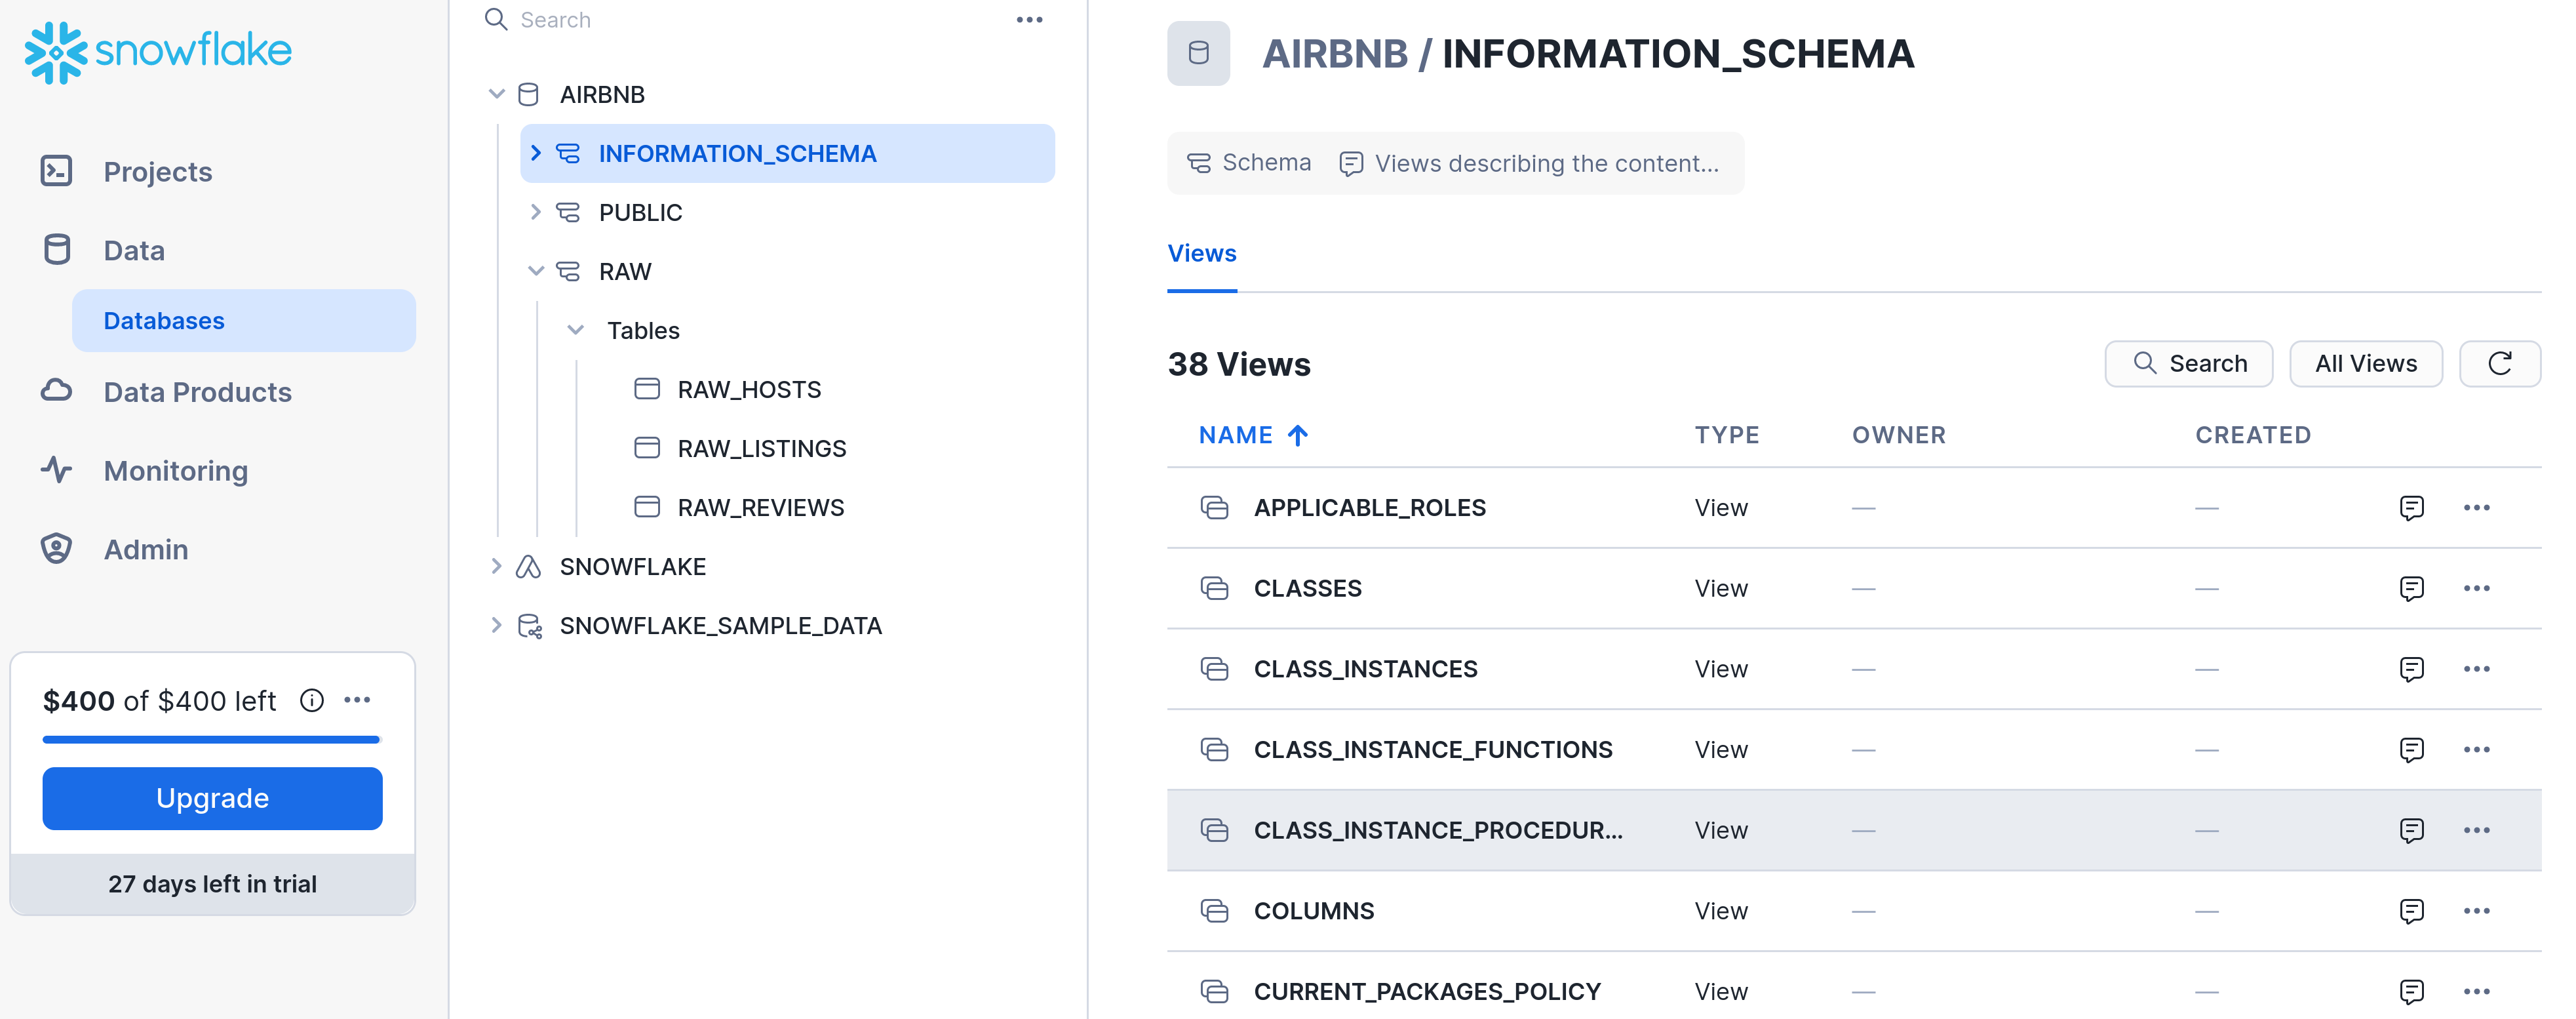
Task: Collapse the RAW schema Tables folder
Action: (x=575, y=330)
